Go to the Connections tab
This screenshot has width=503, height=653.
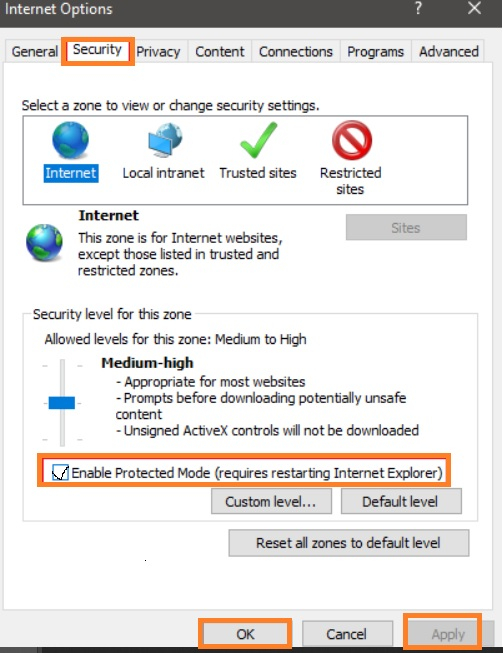click(x=296, y=52)
